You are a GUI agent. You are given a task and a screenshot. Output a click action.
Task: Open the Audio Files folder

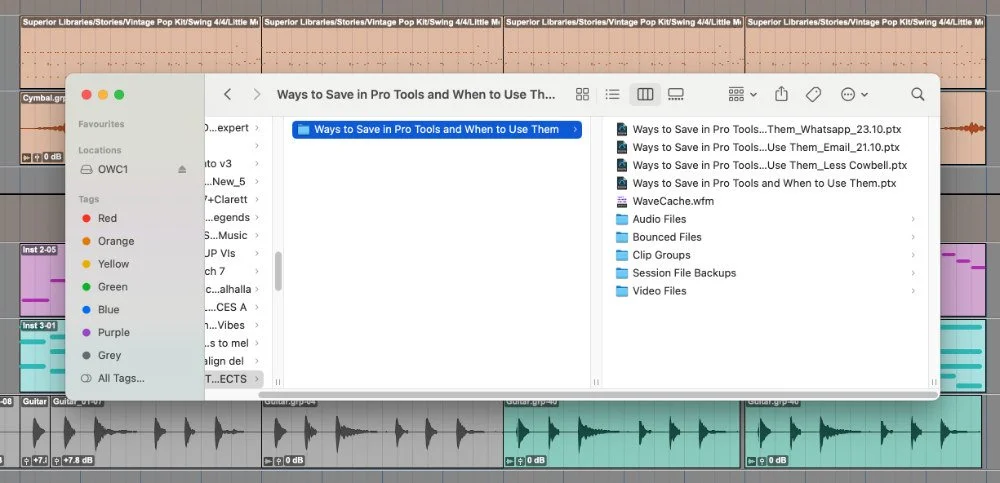click(x=659, y=219)
